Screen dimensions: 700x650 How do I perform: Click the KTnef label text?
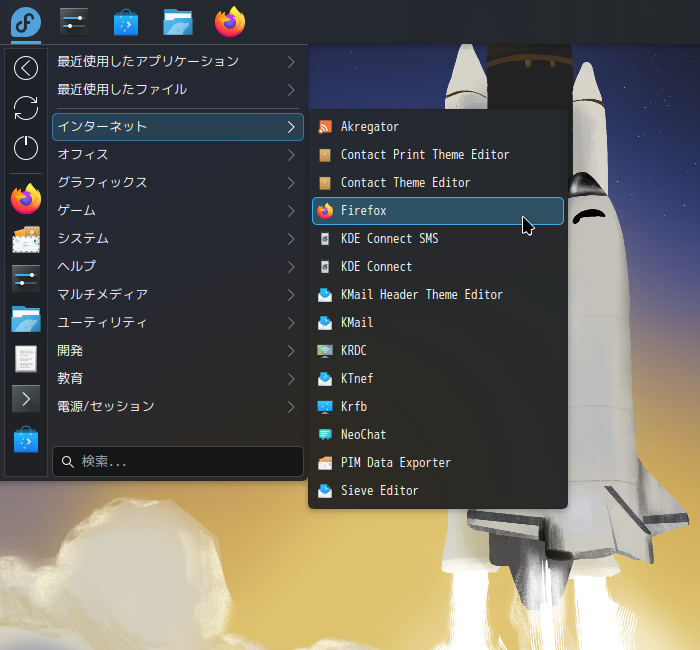(x=357, y=379)
